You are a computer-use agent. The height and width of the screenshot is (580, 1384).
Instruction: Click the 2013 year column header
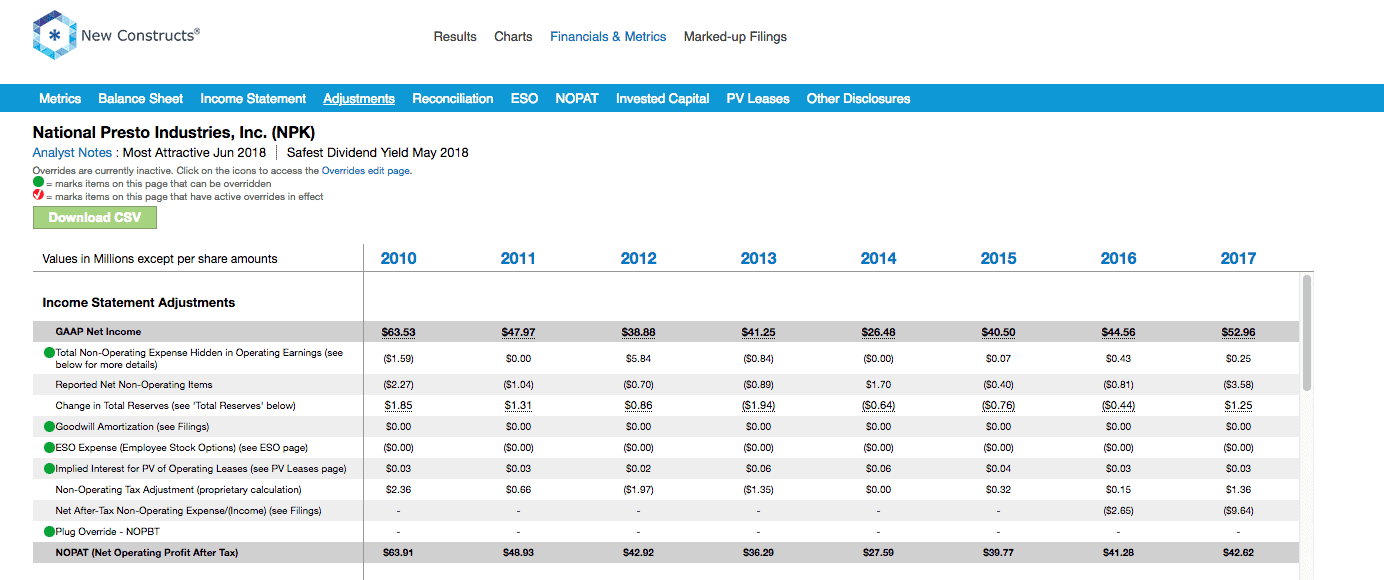(758, 258)
